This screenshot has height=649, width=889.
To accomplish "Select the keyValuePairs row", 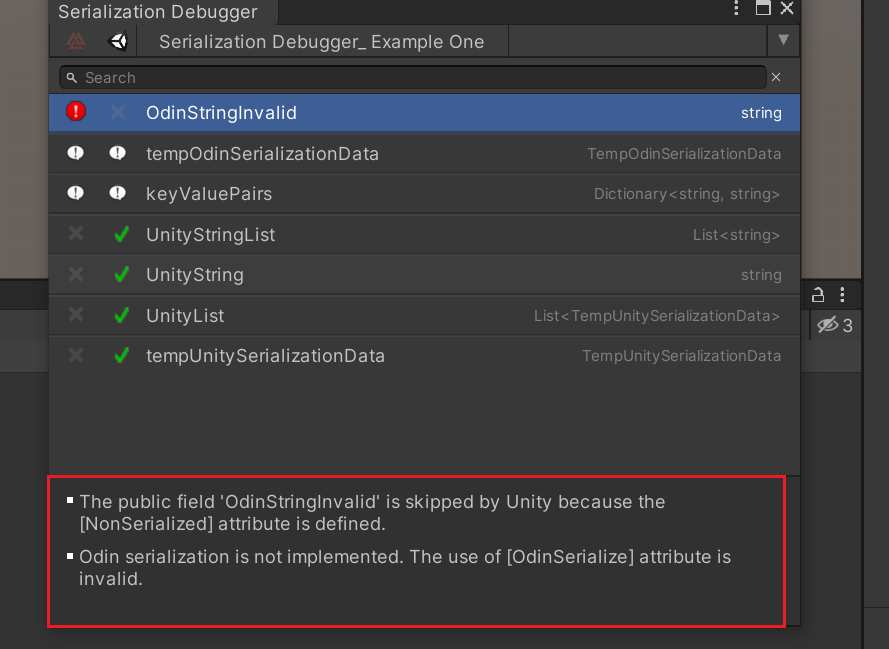I will pos(425,194).
